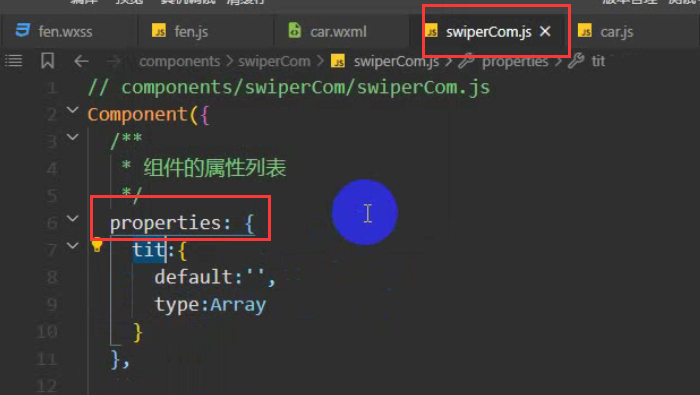The width and height of the screenshot is (700, 395).
Task: Go forward with the right arrow
Action: (114, 61)
